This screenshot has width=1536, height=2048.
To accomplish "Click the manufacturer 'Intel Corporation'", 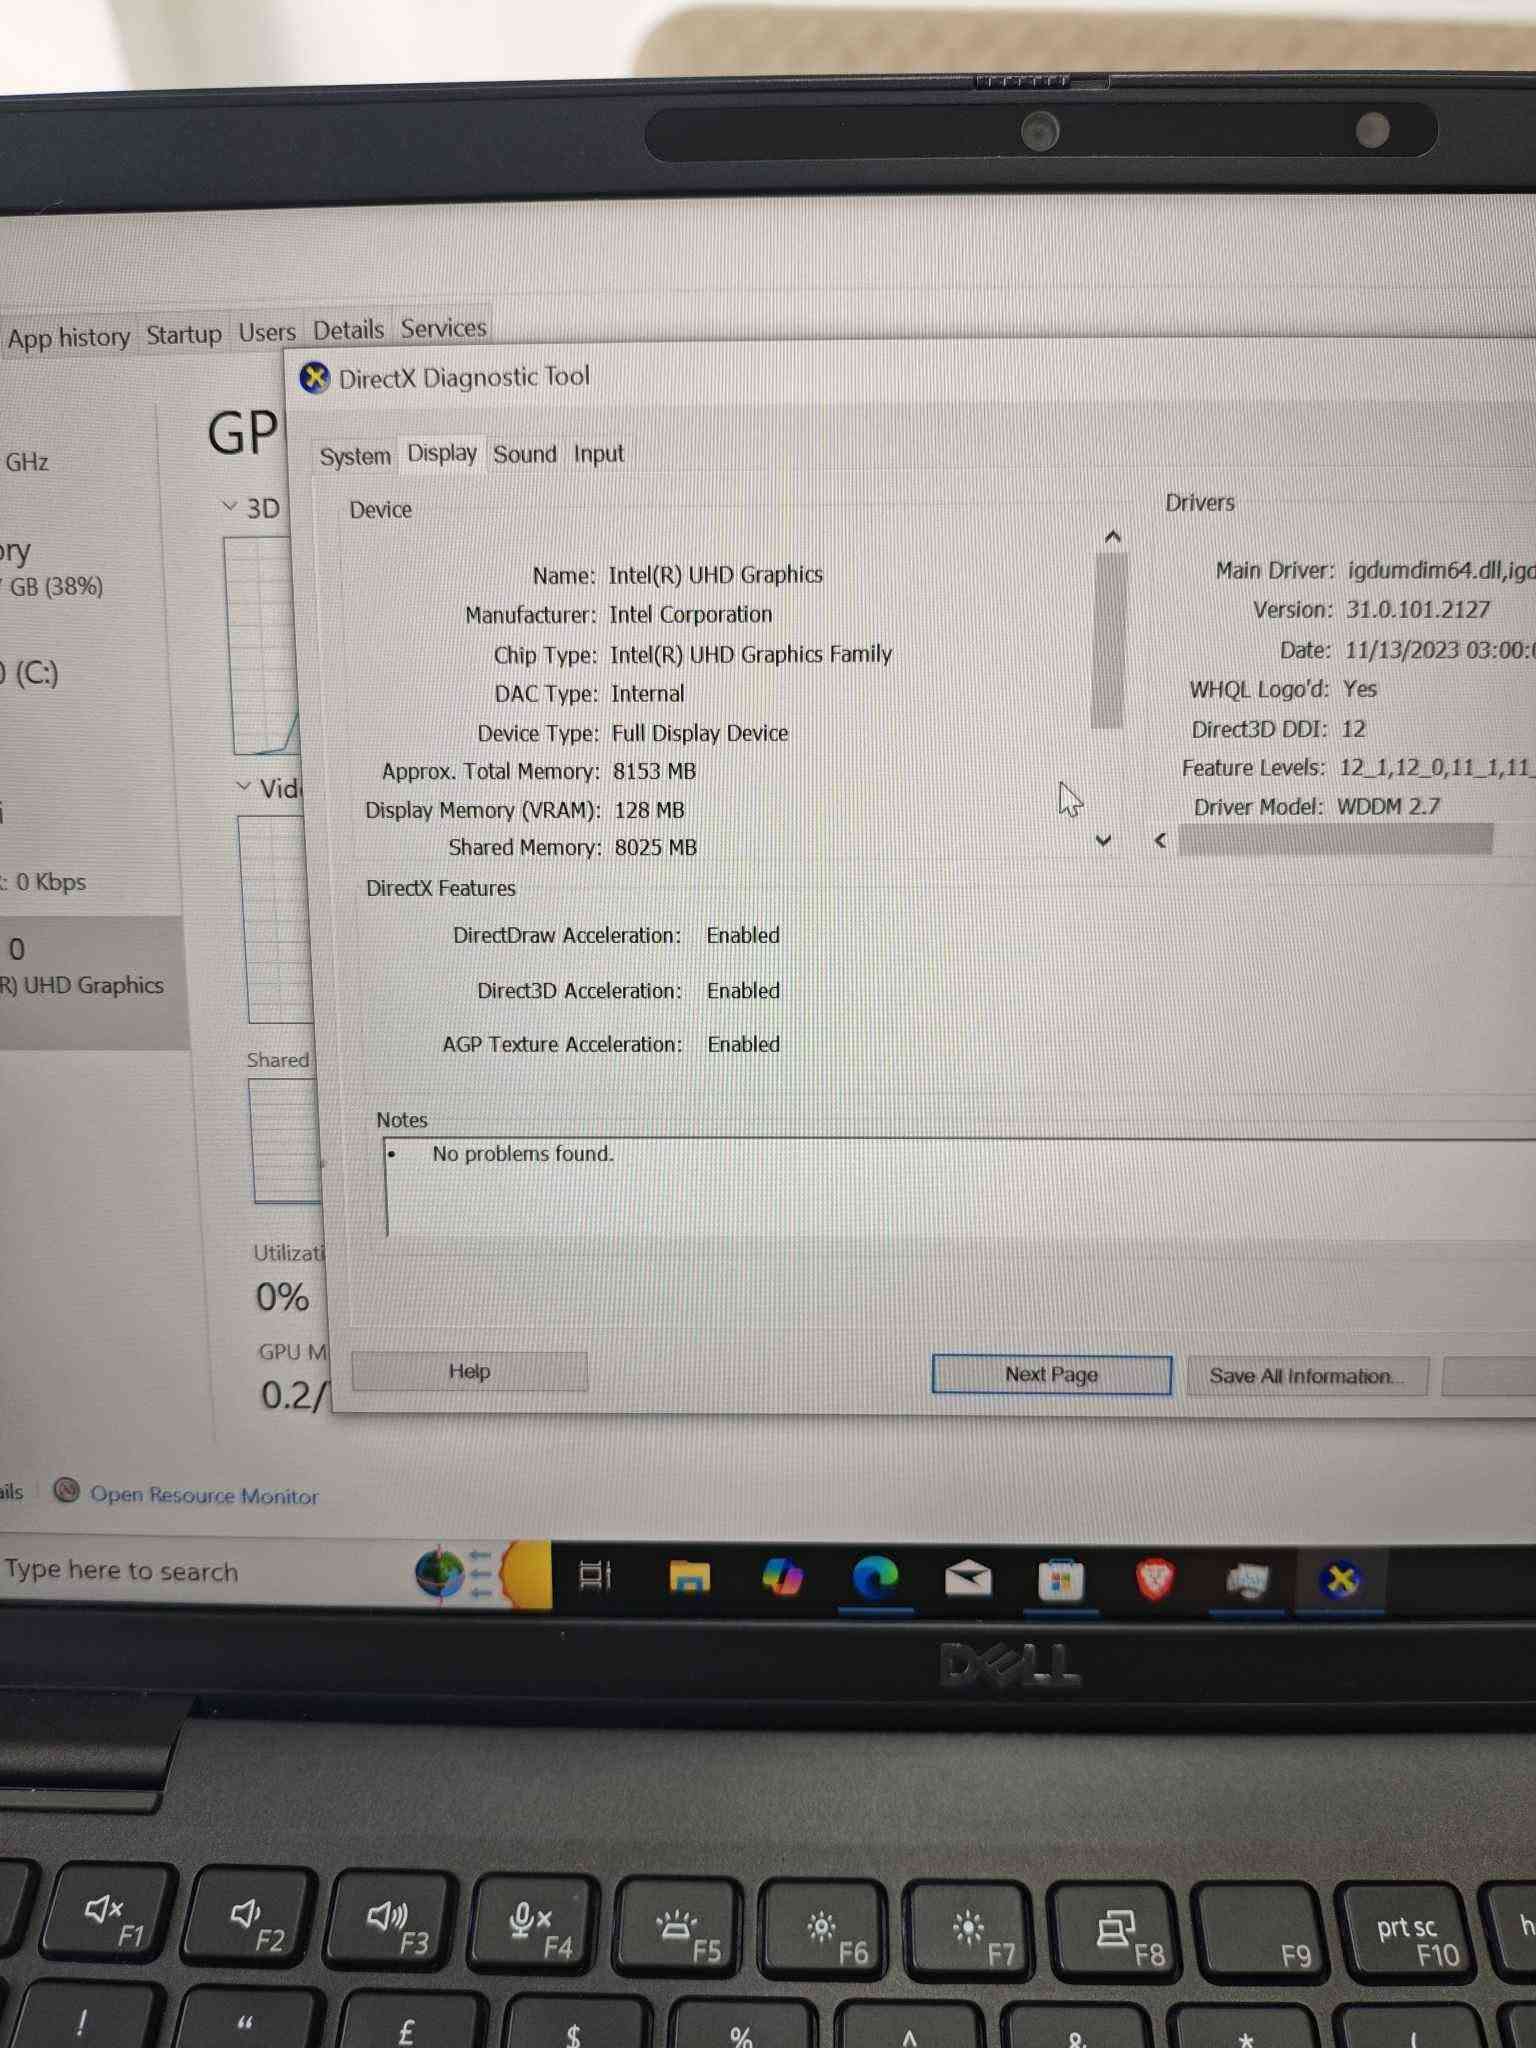I will [x=690, y=614].
